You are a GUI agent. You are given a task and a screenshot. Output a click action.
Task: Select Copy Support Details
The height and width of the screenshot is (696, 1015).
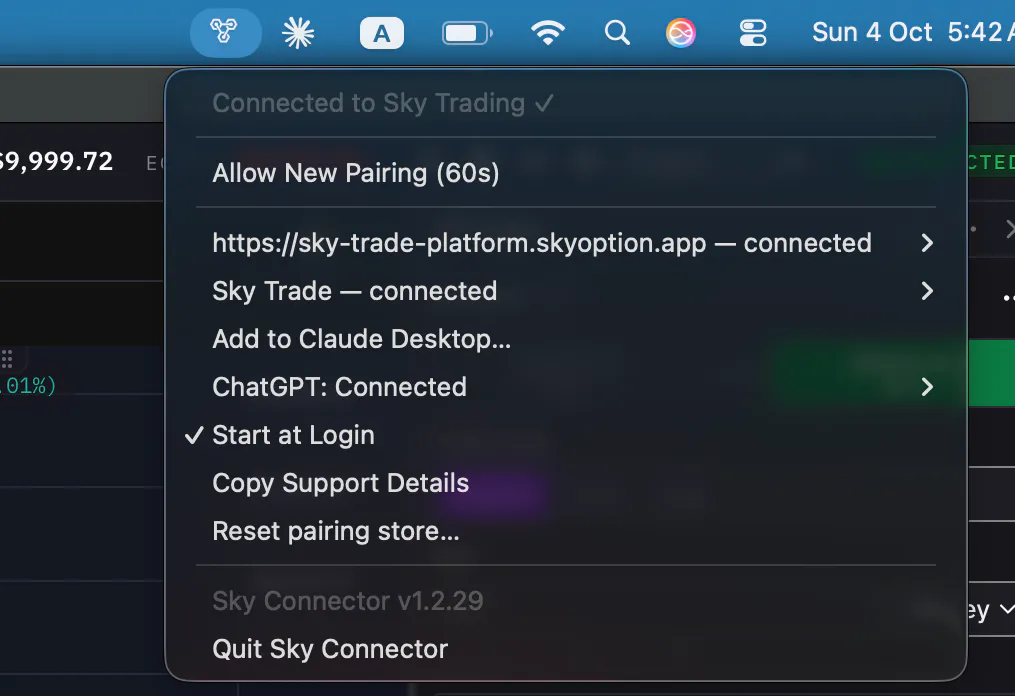(x=566, y=483)
